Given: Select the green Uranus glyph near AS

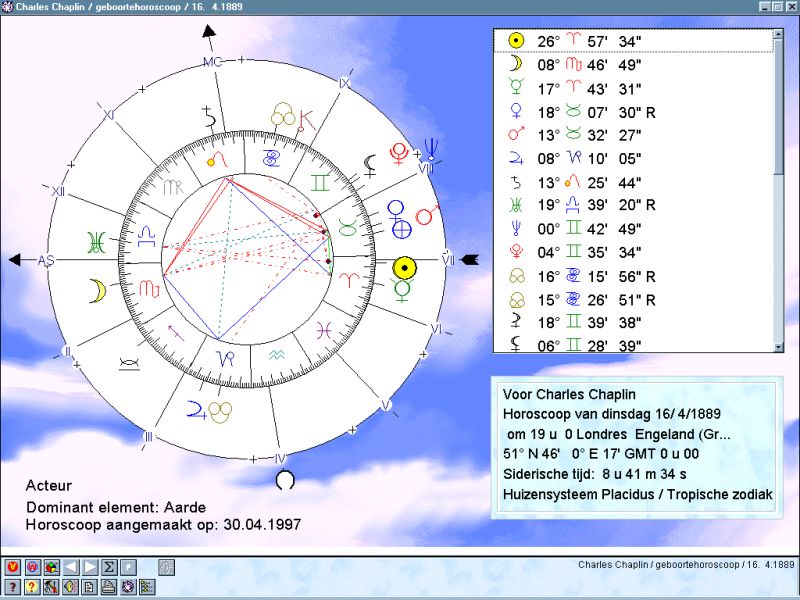Looking at the screenshot, I should pyautogui.click(x=96, y=242).
